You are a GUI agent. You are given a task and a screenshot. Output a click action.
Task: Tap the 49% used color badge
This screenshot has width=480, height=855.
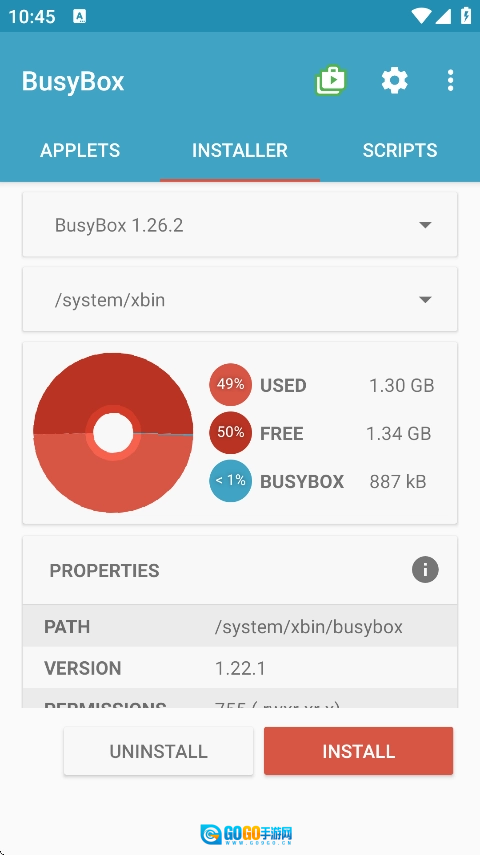tap(230, 385)
